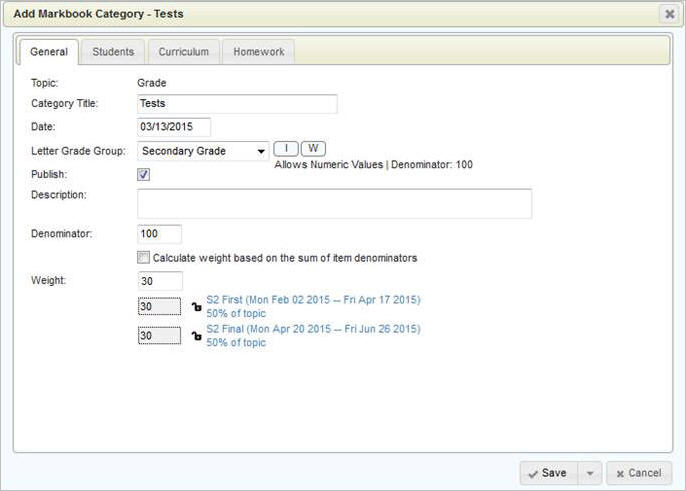Focus the Description text box

pos(334,204)
